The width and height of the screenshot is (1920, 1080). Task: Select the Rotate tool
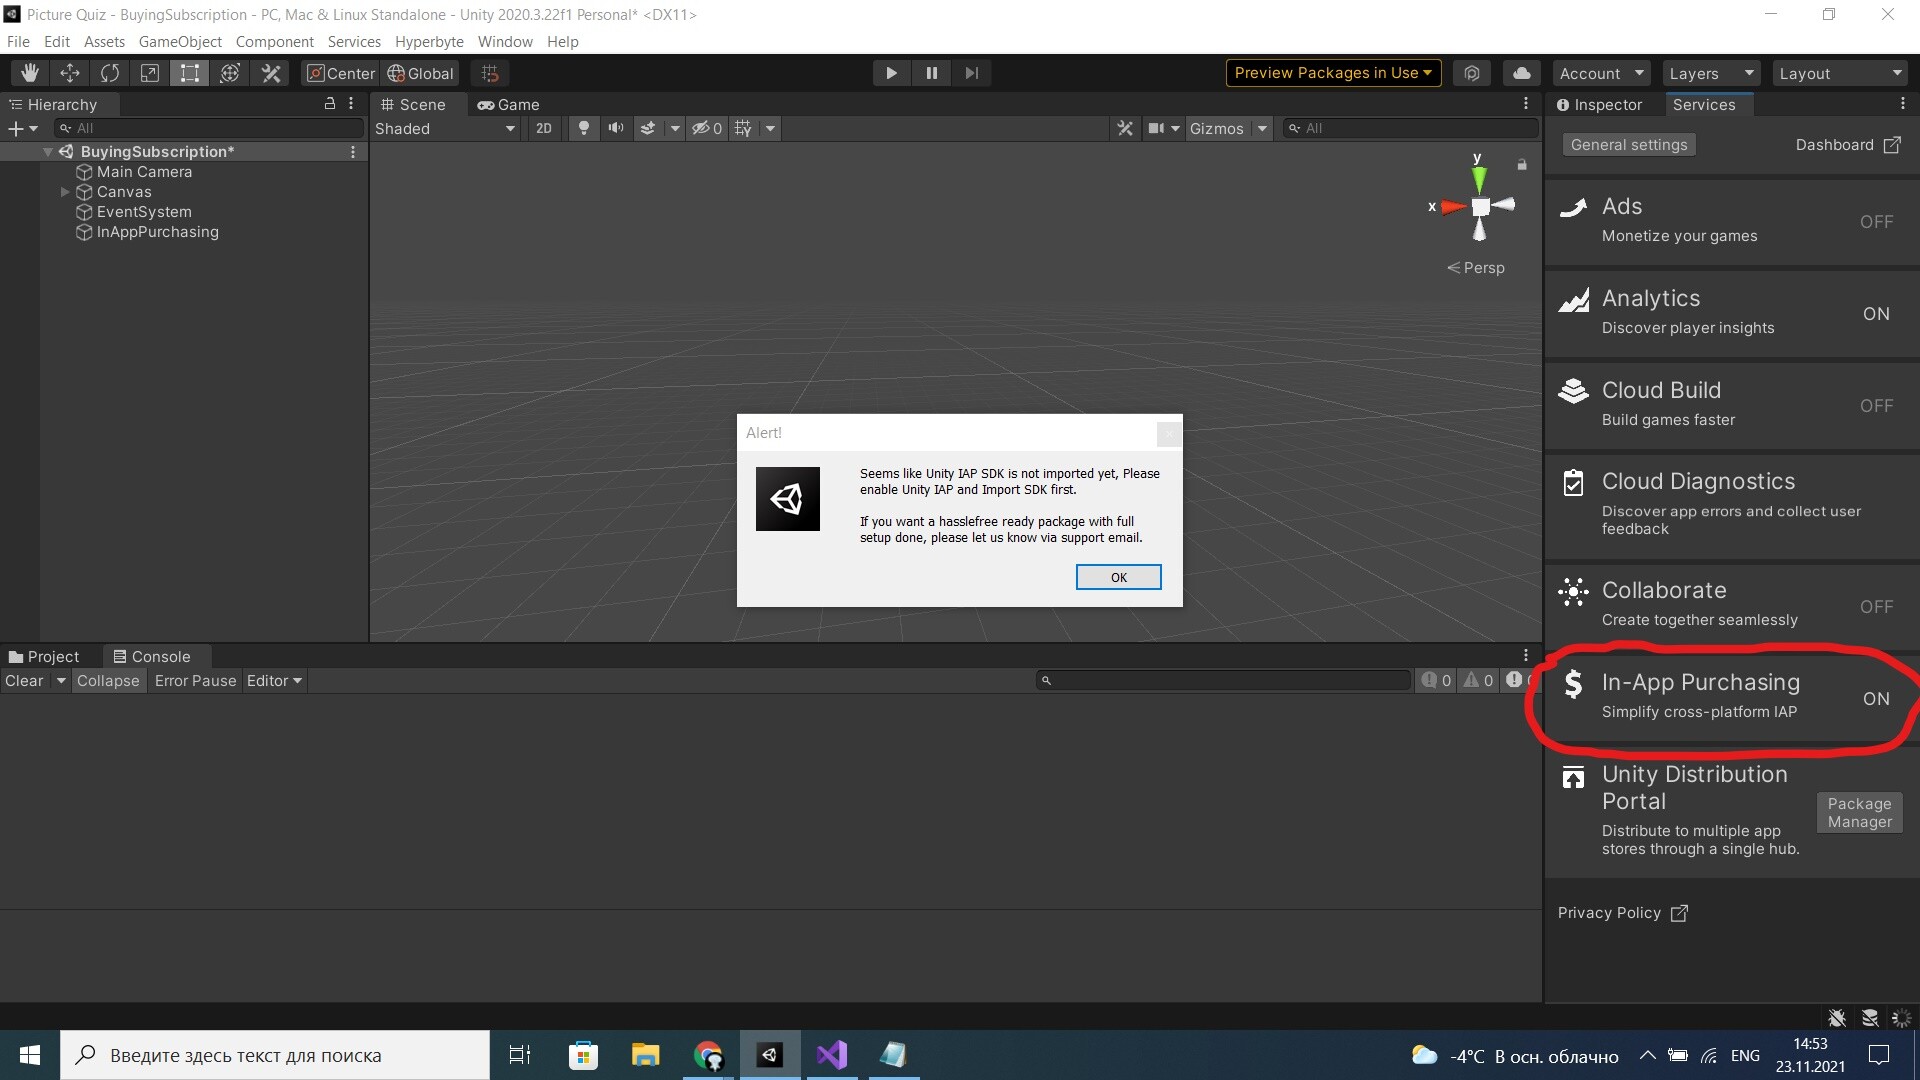point(110,73)
